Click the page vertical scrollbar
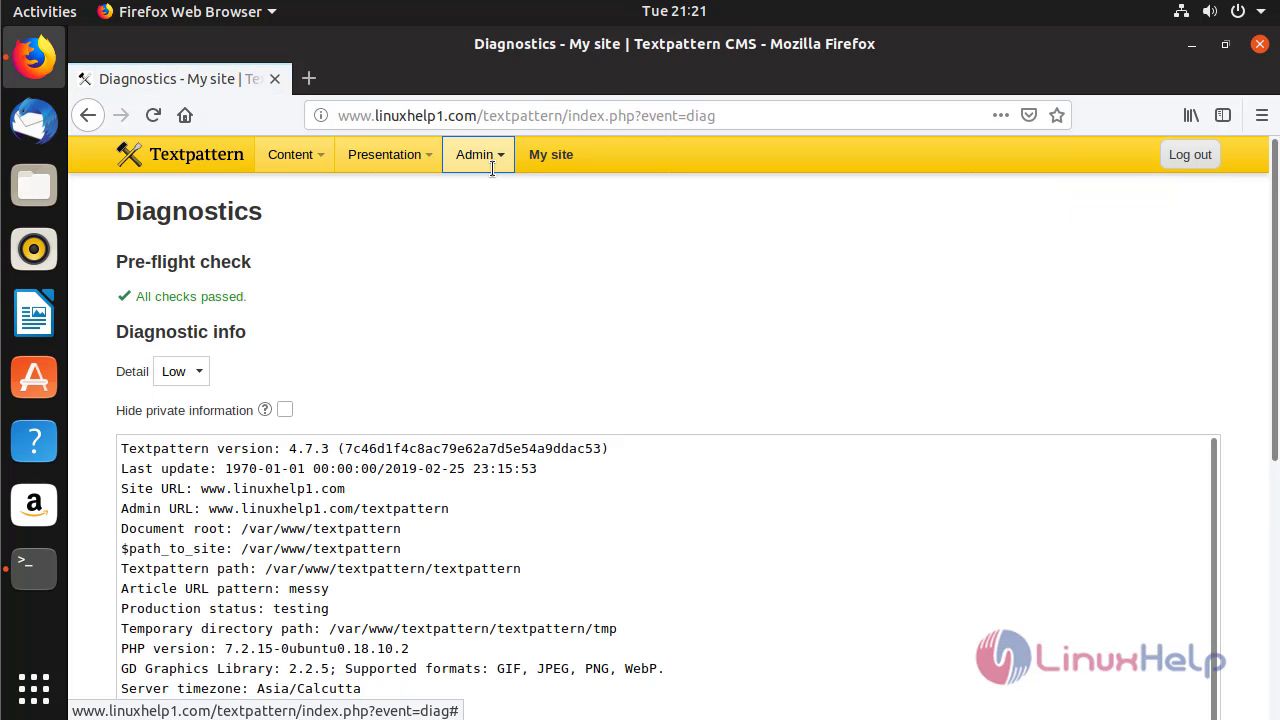This screenshot has height=720, width=1280. (1274, 300)
